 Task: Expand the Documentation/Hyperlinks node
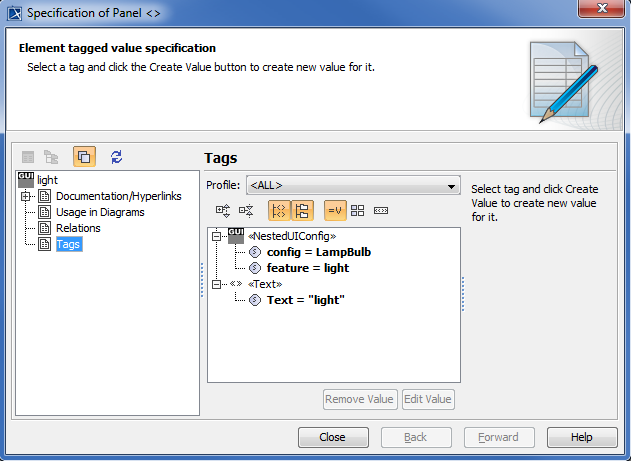[x=26, y=196]
